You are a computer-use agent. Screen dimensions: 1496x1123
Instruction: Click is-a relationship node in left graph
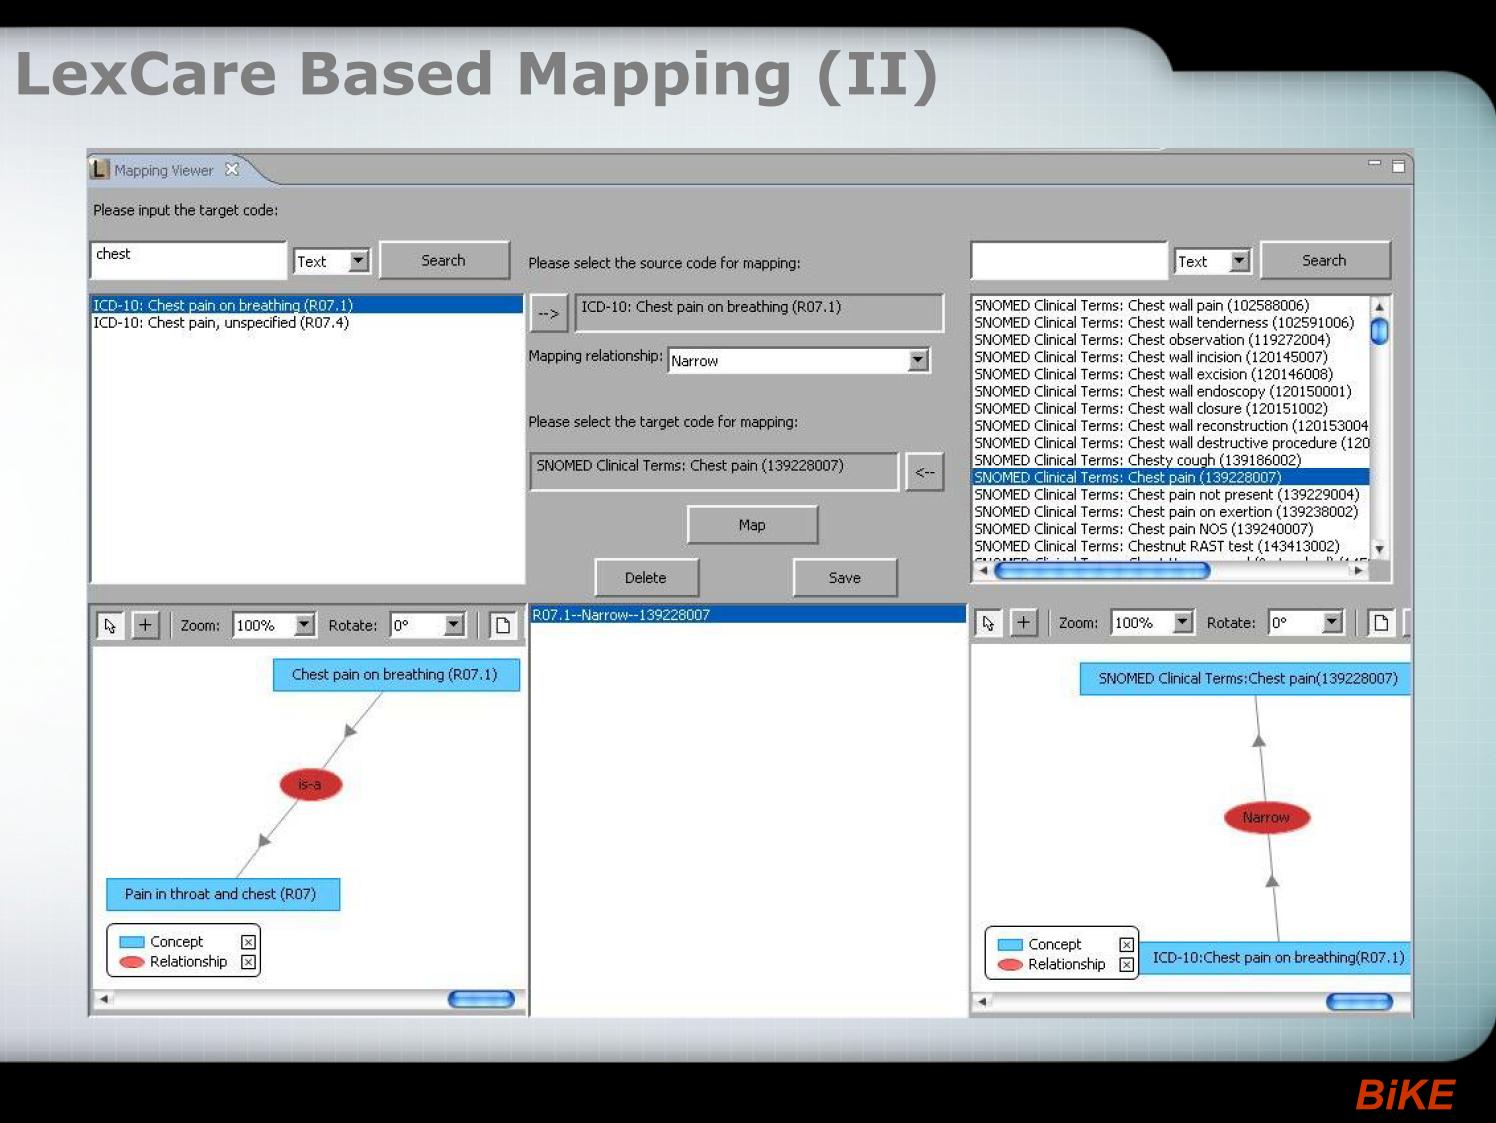(x=311, y=784)
